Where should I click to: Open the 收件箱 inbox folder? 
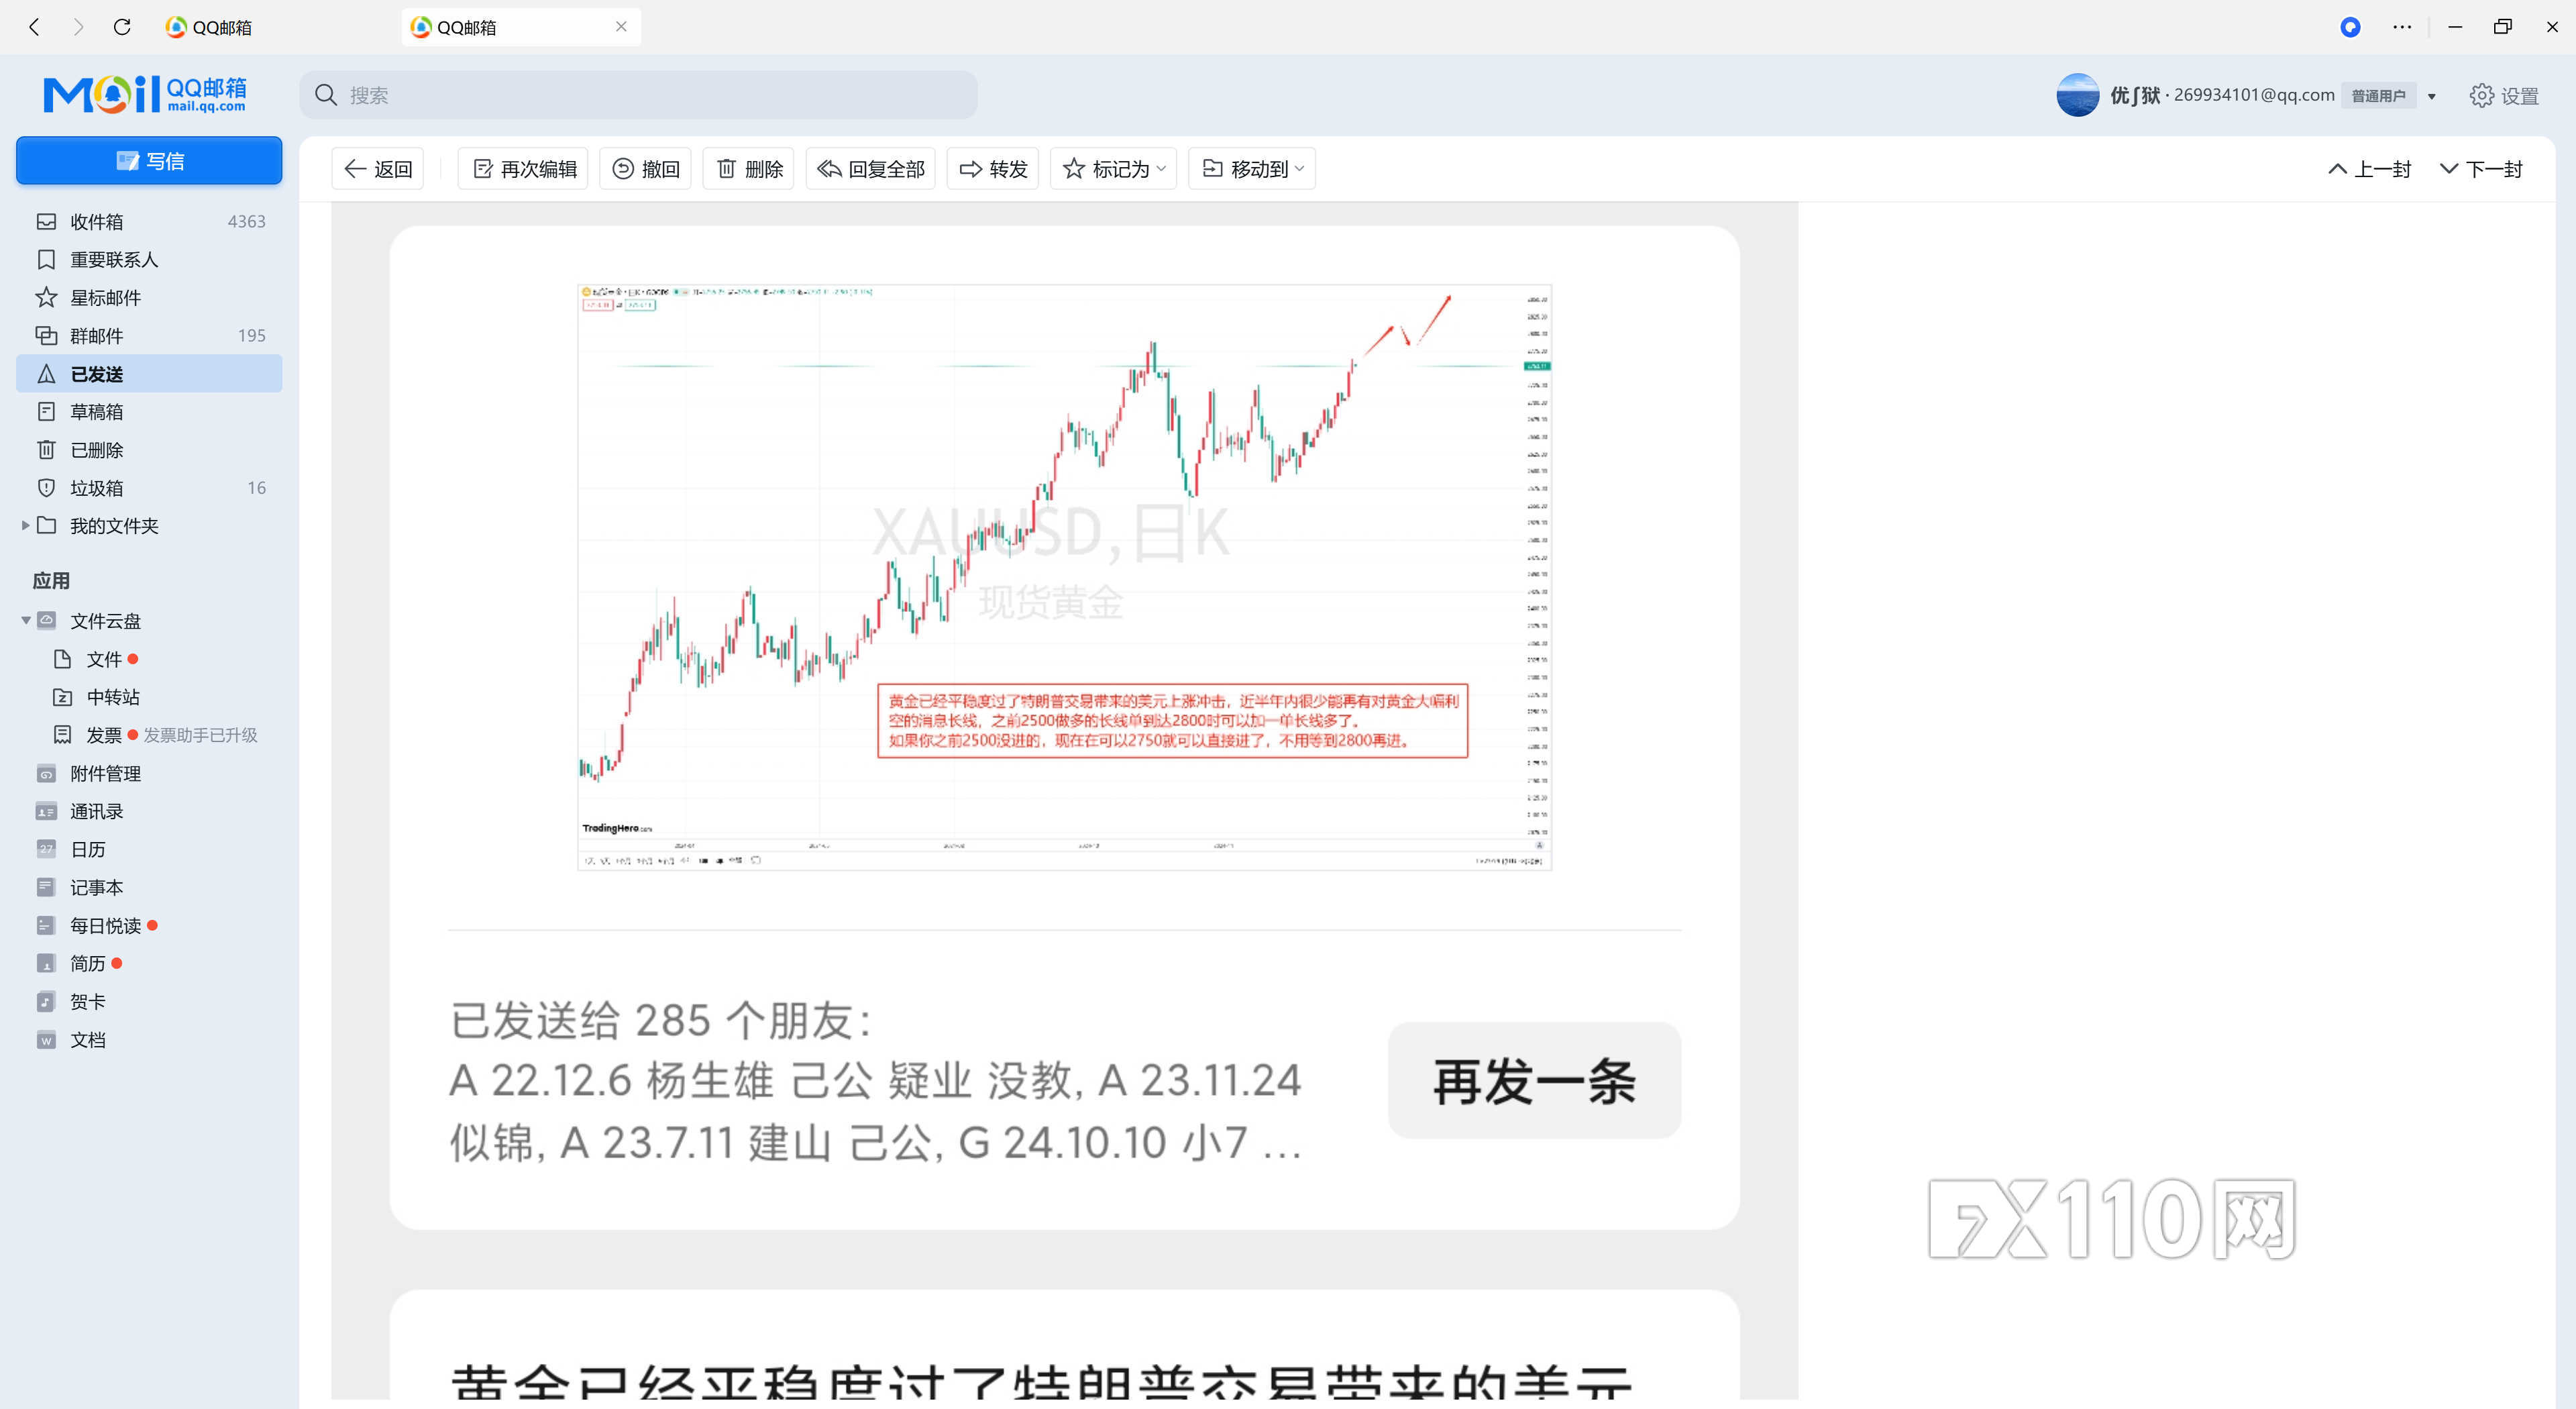click(149, 222)
